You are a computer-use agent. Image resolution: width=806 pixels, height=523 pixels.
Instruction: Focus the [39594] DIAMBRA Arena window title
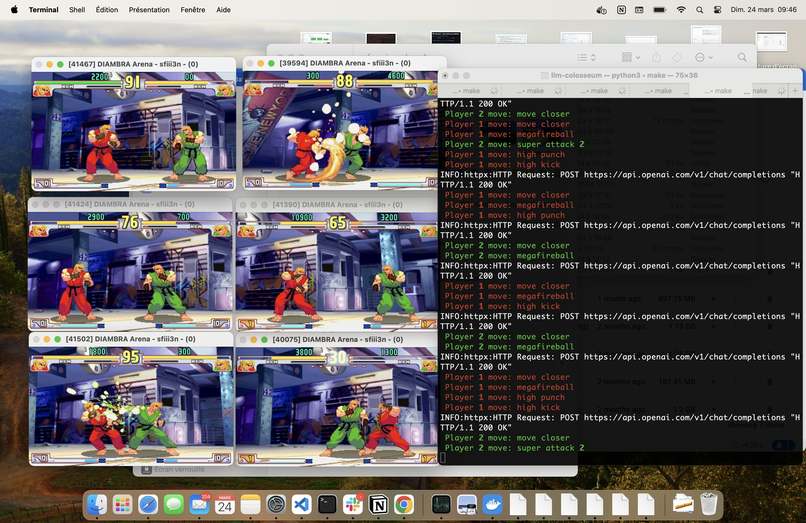click(345, 63)
